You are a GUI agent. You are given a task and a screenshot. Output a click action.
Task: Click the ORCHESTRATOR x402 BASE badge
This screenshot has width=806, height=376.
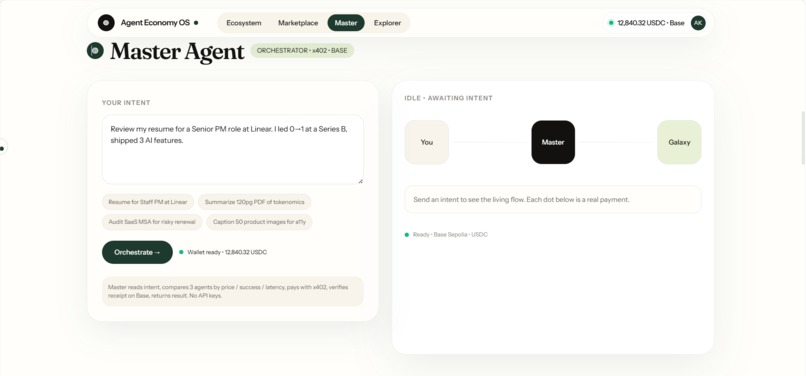click(x=302, y=51)
